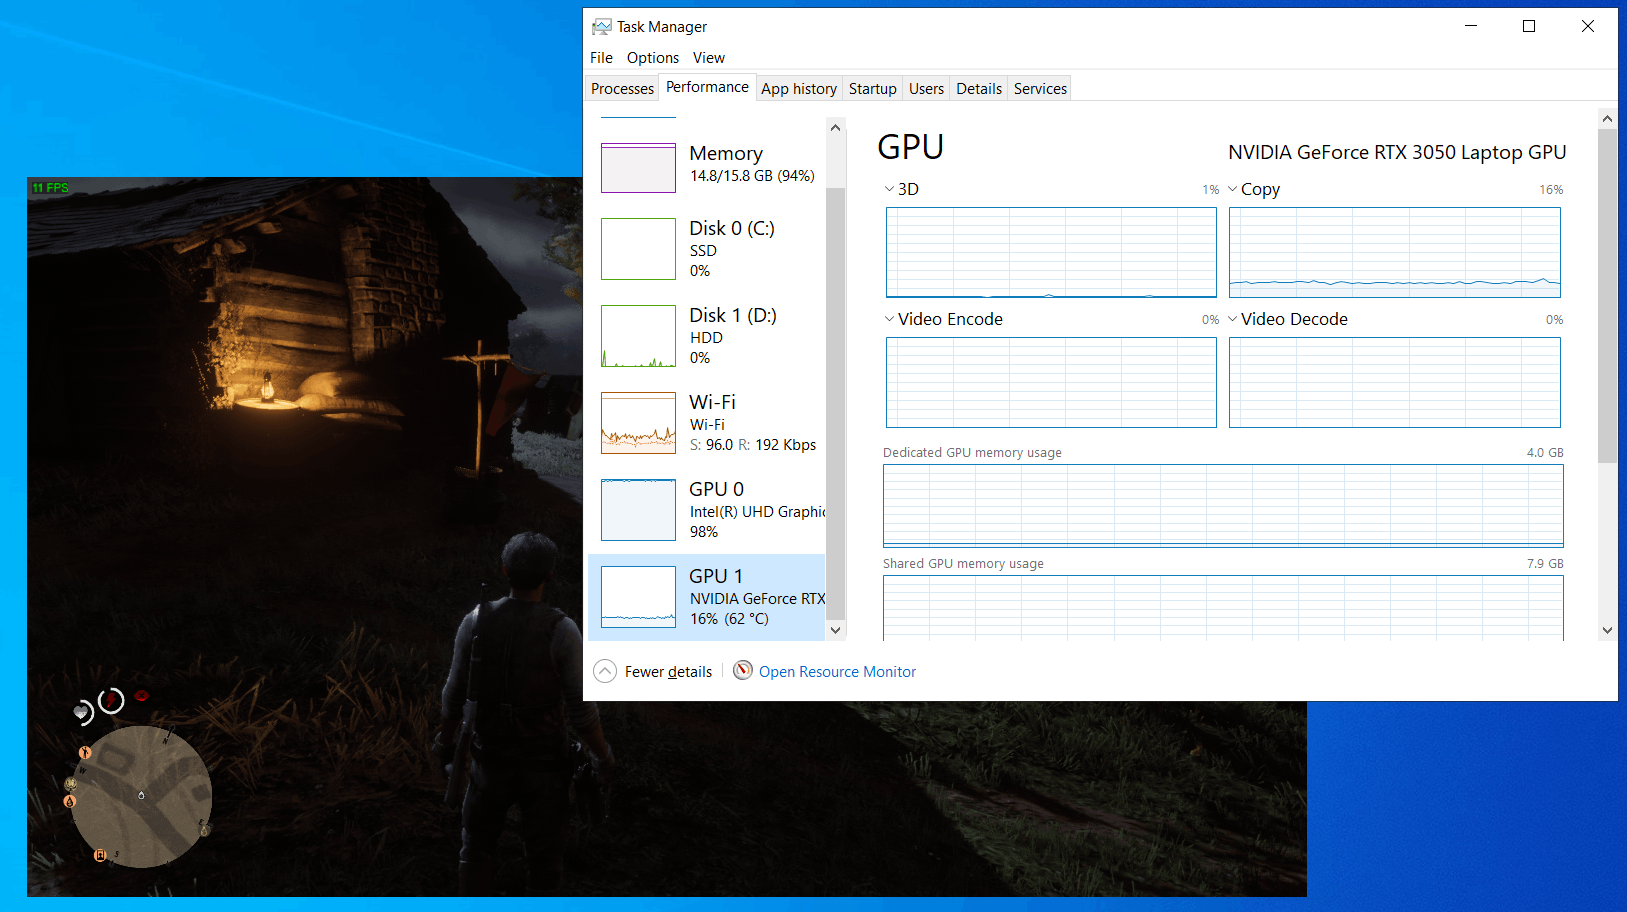This screenshot has height=912, width=1627.
Task: Click the GPU pane scroll up arrow
Action: [1607, 119]
